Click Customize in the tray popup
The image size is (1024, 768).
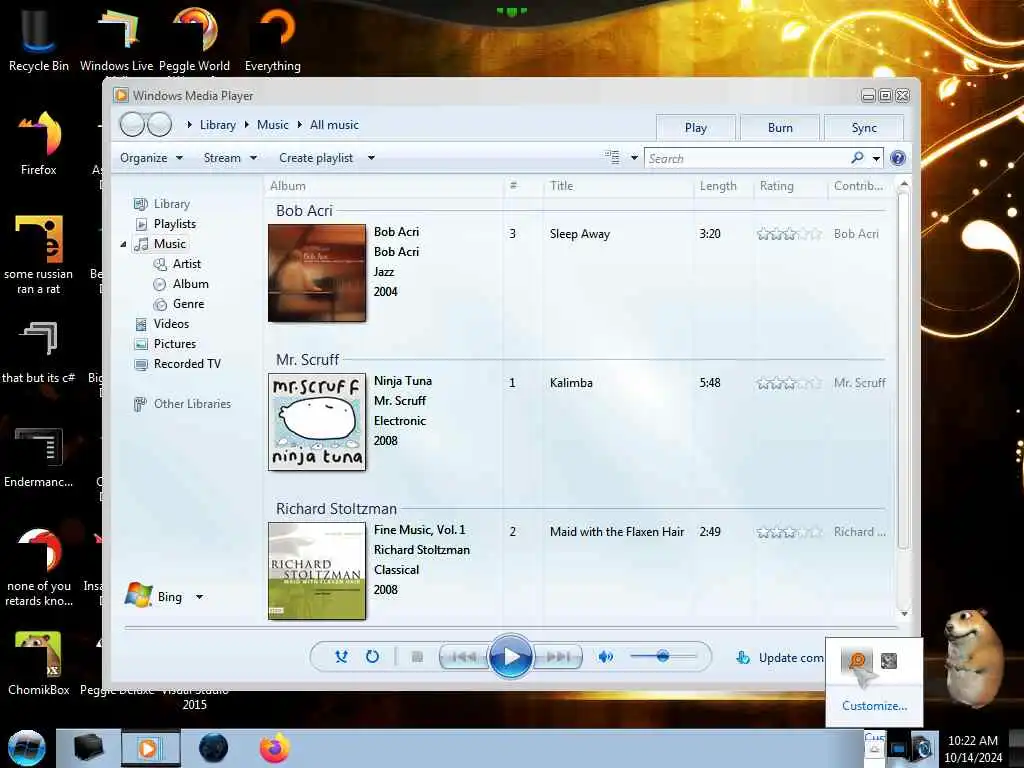[x=874, y=705]
